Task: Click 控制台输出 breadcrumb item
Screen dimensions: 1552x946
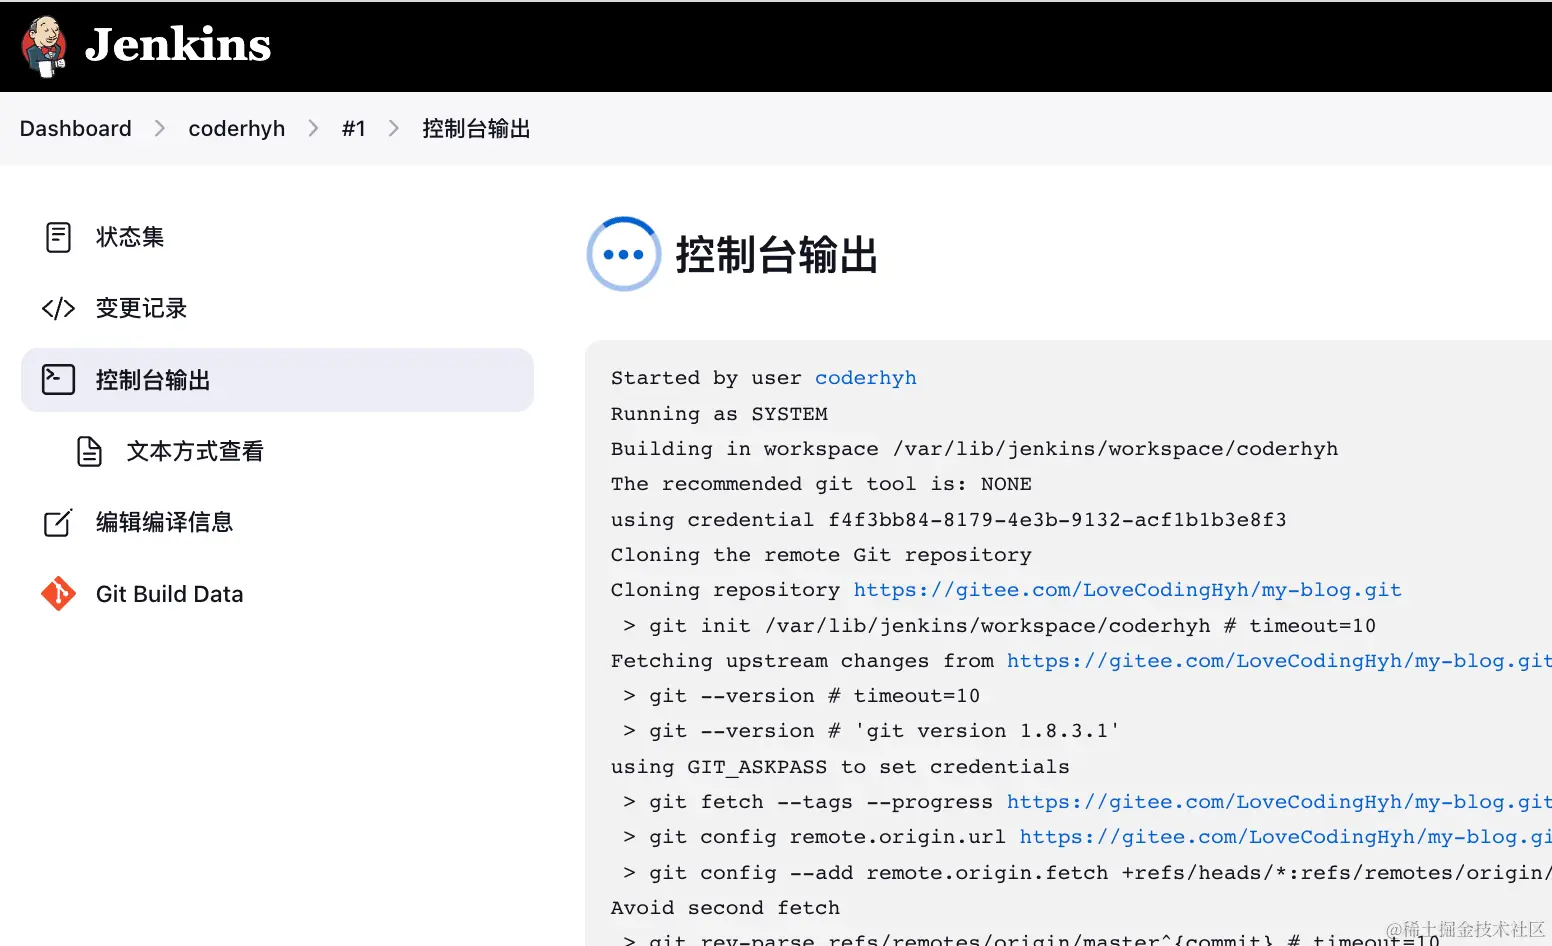Action: coord(476,129)
